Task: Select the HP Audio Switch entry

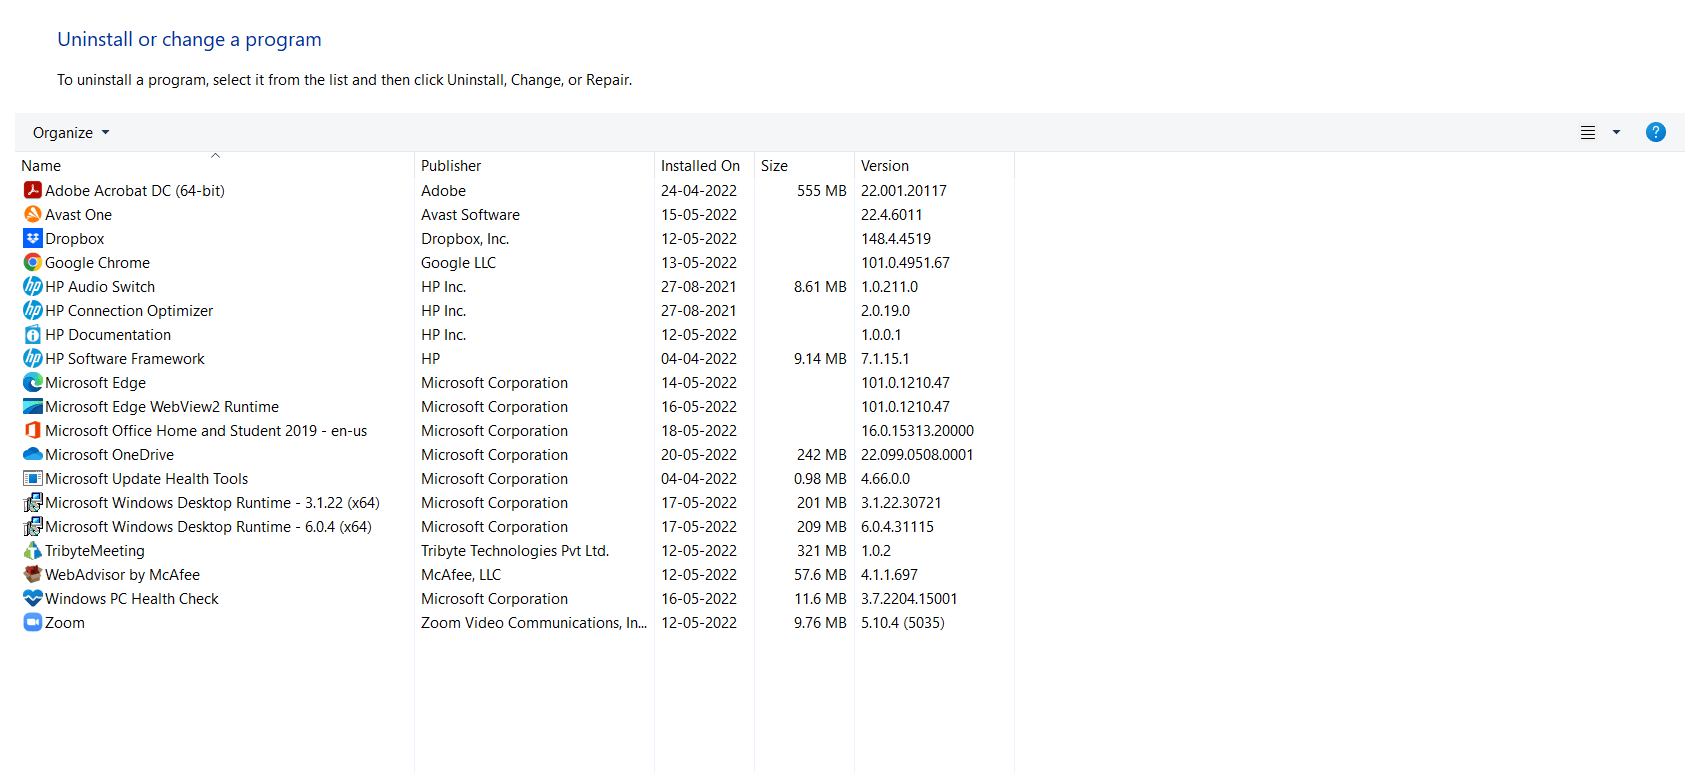Action: point(100,286)
